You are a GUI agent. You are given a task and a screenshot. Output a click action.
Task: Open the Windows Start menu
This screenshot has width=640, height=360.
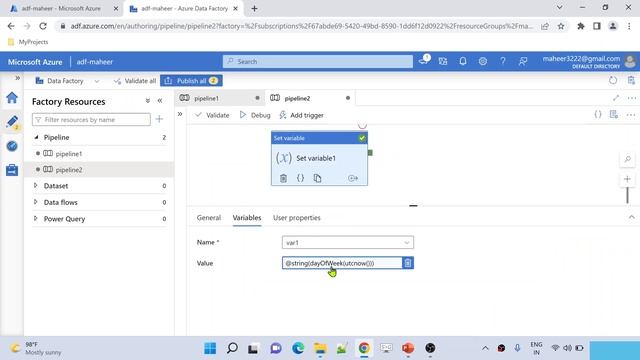pyautogui.click(x=210, y=348)
